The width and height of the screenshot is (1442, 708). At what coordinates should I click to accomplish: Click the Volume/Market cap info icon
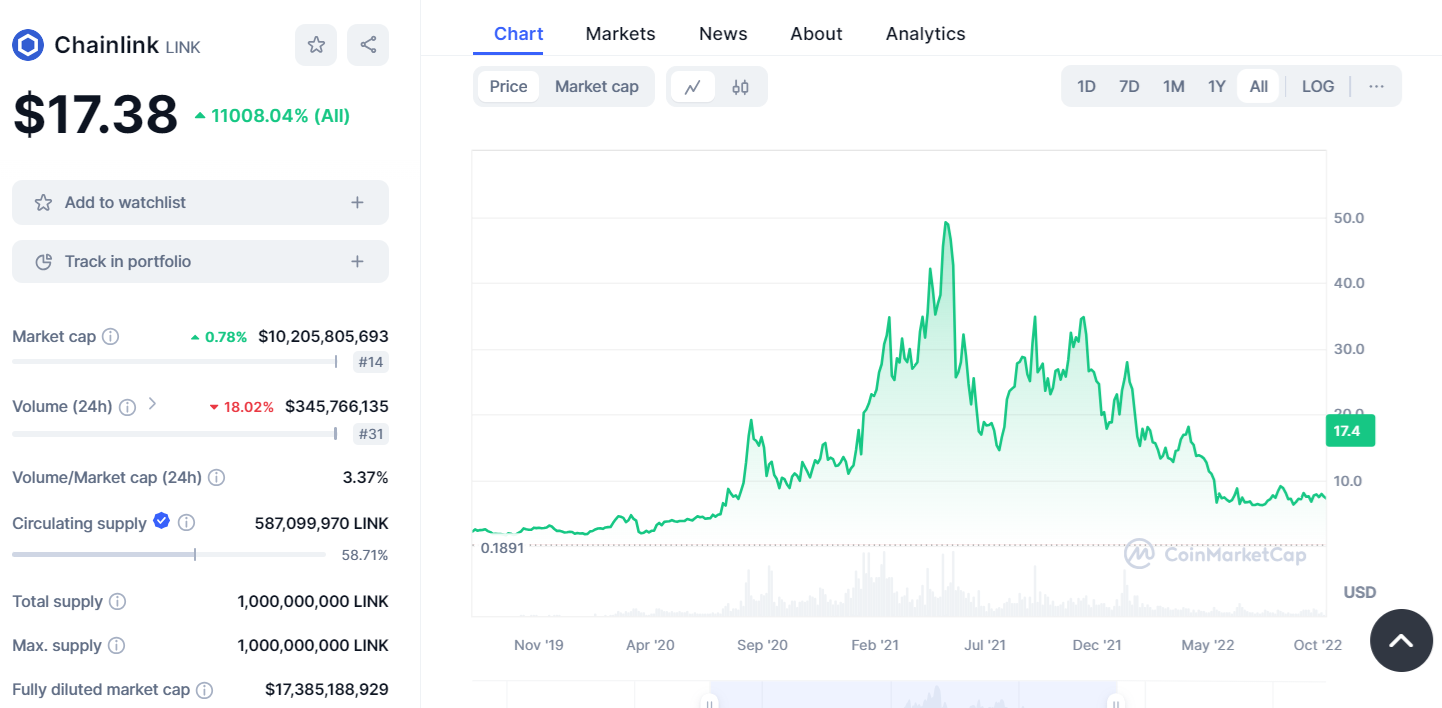[x=217, y=478]
